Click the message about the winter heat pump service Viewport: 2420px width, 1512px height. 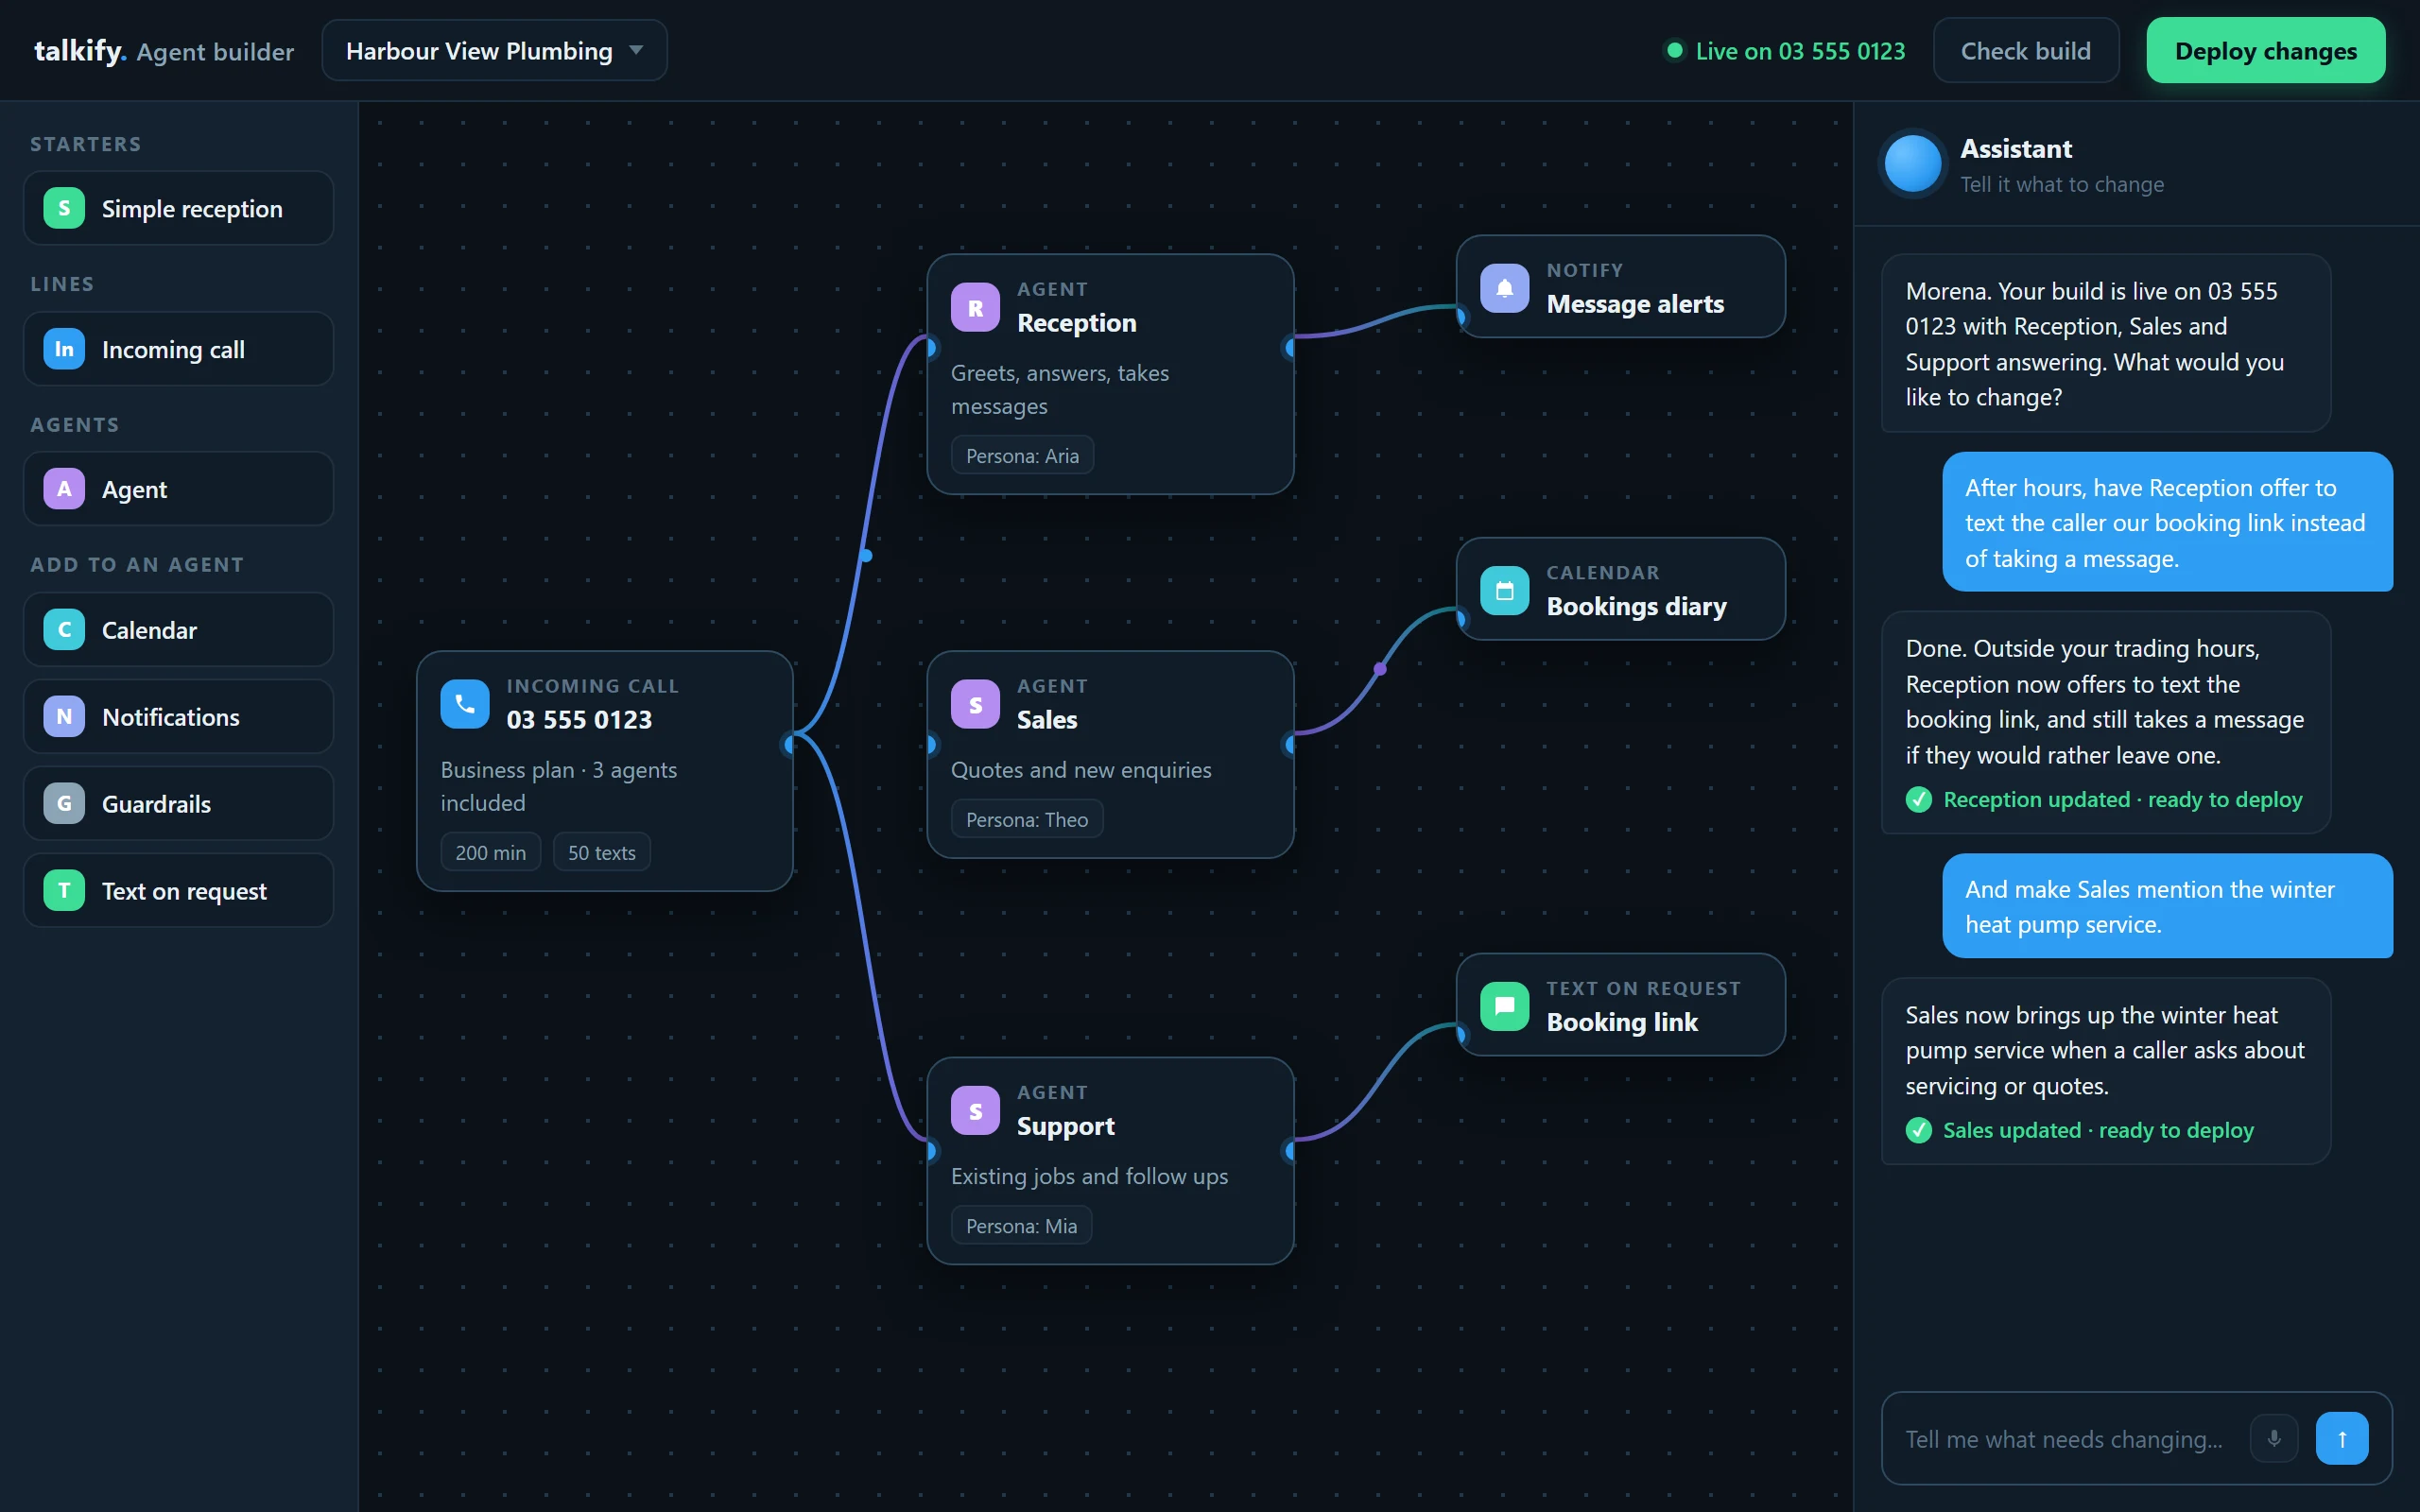click(2167, 906)
